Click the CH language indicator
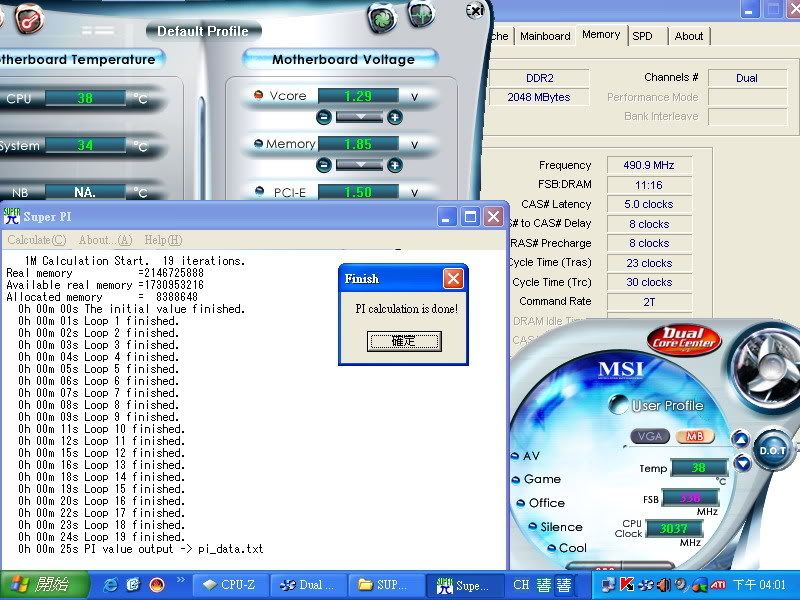This screenshot has width=800, height=600. tap(521, 585)
